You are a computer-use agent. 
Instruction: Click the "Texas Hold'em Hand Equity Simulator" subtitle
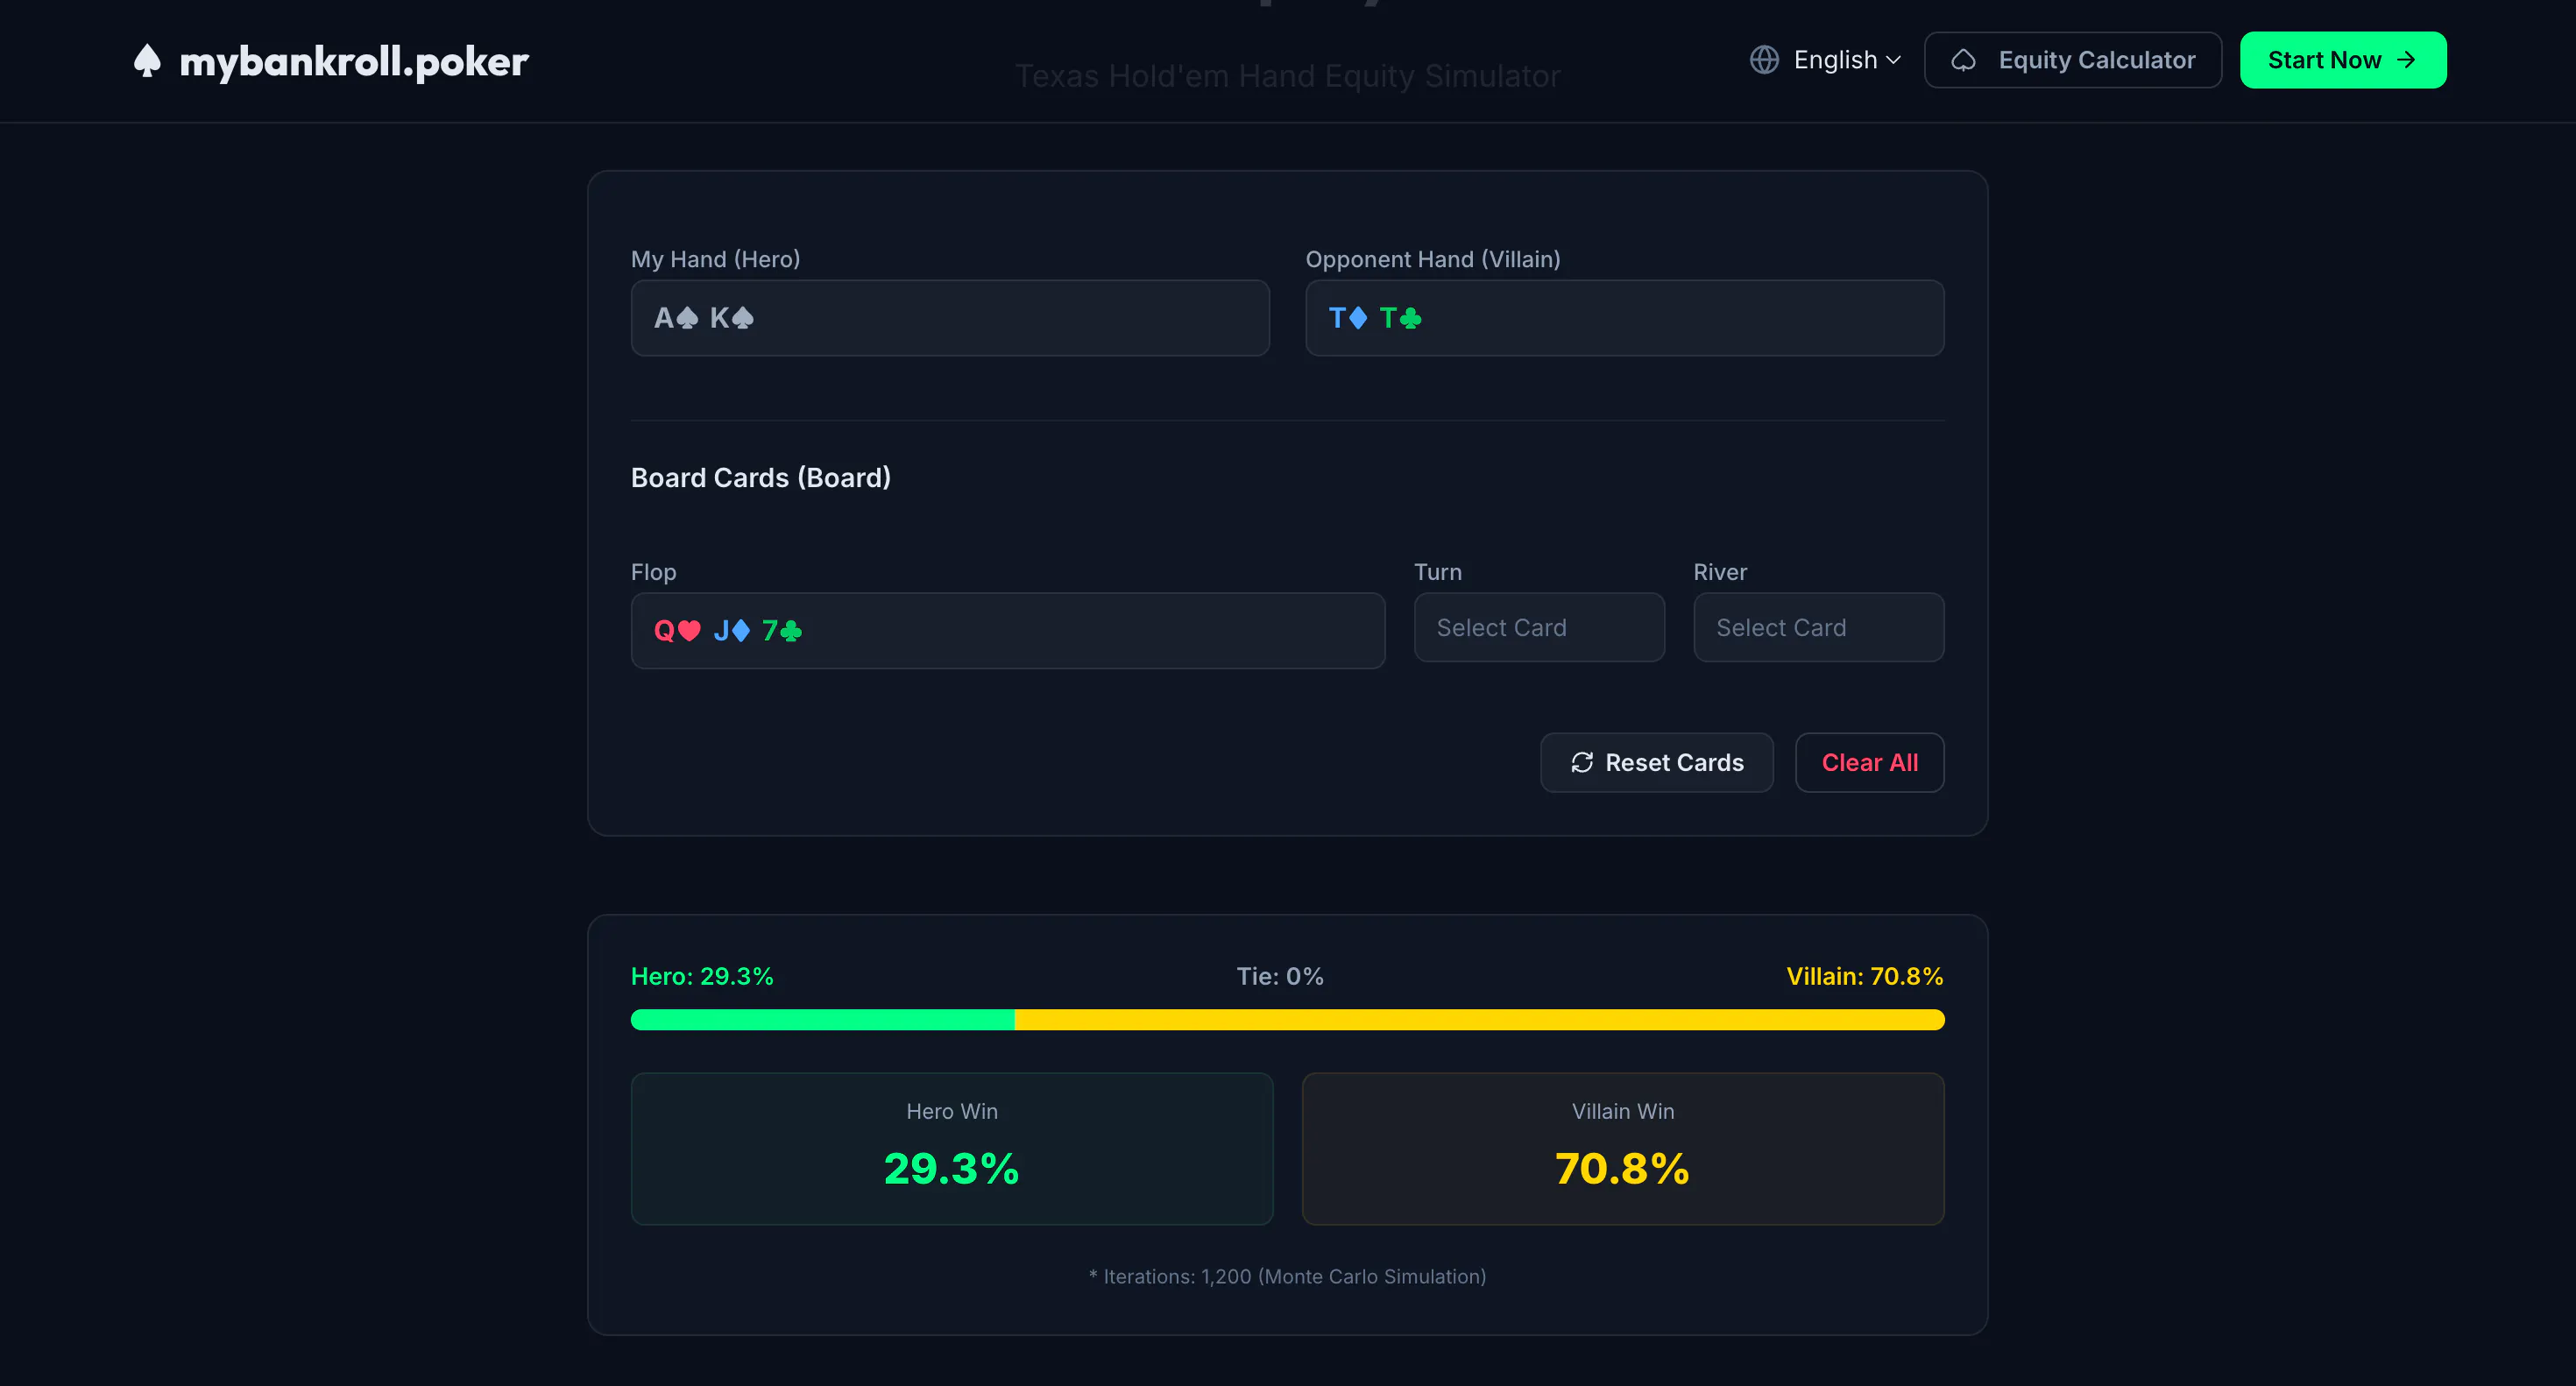tap(1288, 76)
